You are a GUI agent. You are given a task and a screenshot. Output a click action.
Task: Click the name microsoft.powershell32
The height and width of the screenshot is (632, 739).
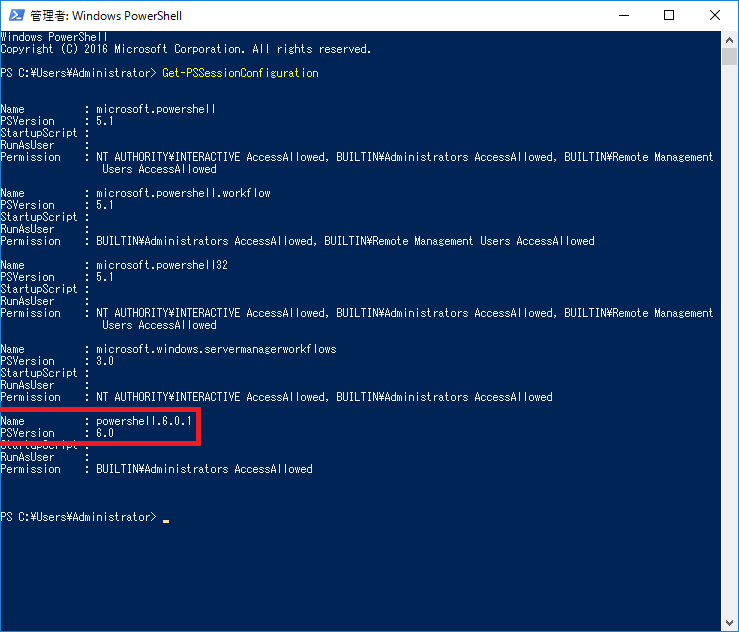tap(162, 265)
